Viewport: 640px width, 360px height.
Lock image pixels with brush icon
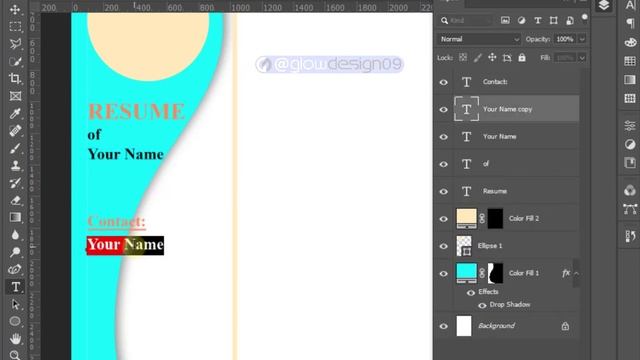(478, 58)
